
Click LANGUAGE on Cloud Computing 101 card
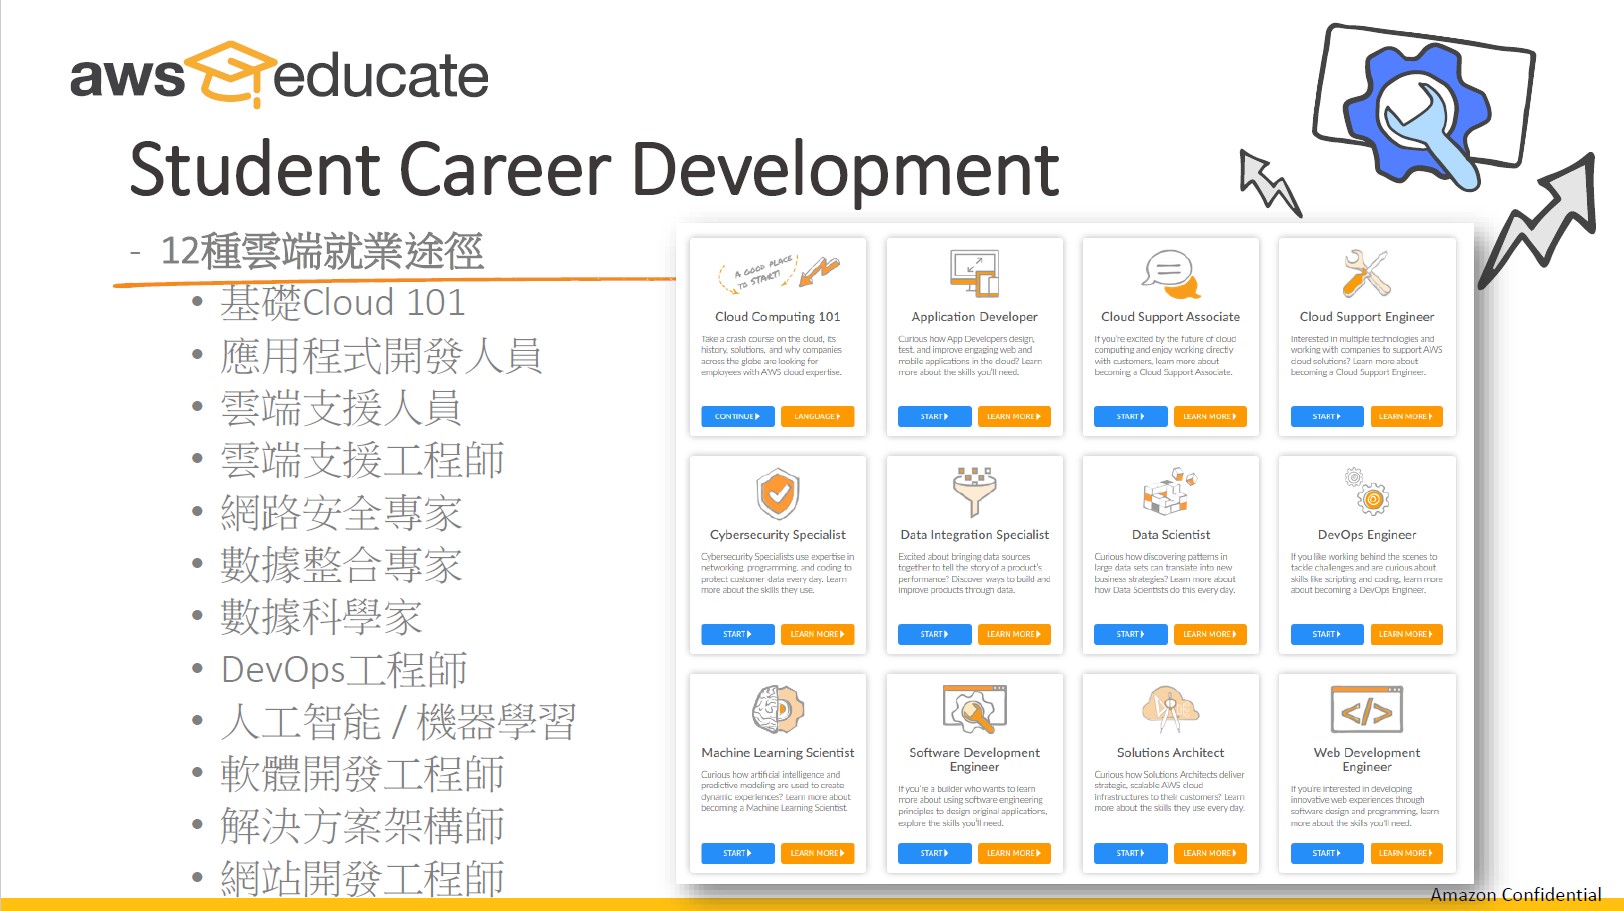817,416
